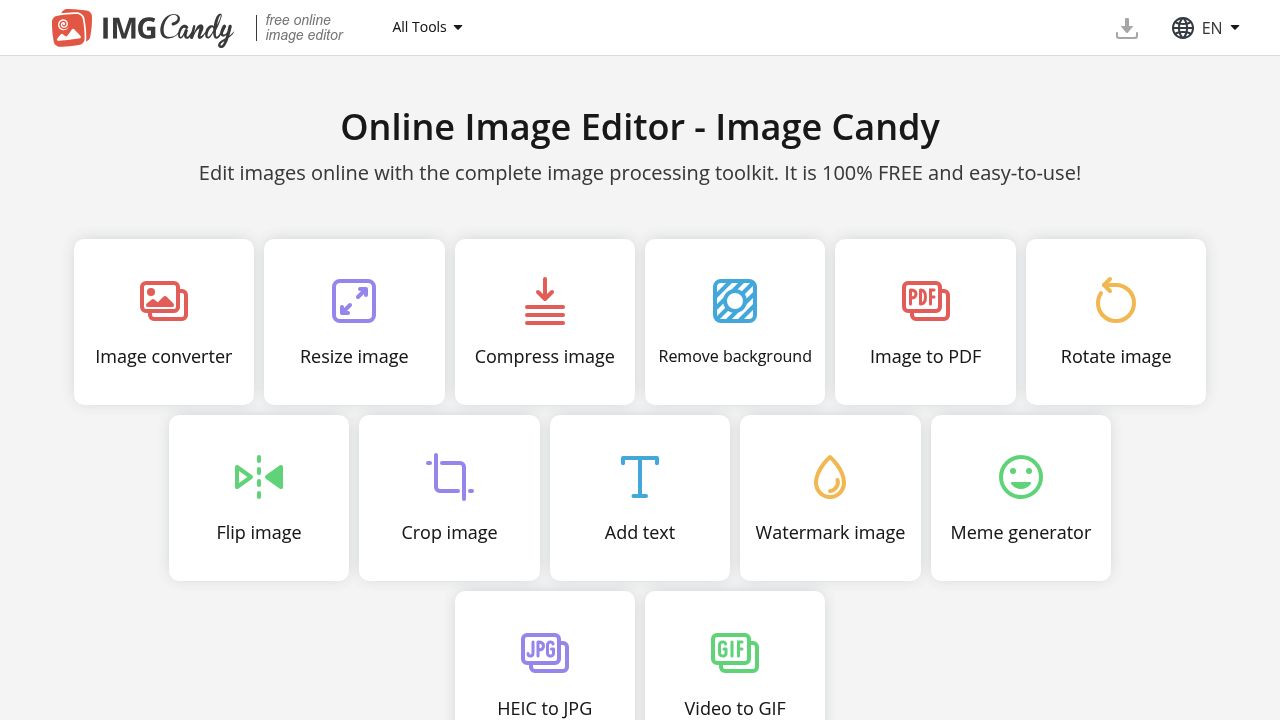Select the Video to GIF label
The image size is (1280, 720).
[x=735, y=708]
